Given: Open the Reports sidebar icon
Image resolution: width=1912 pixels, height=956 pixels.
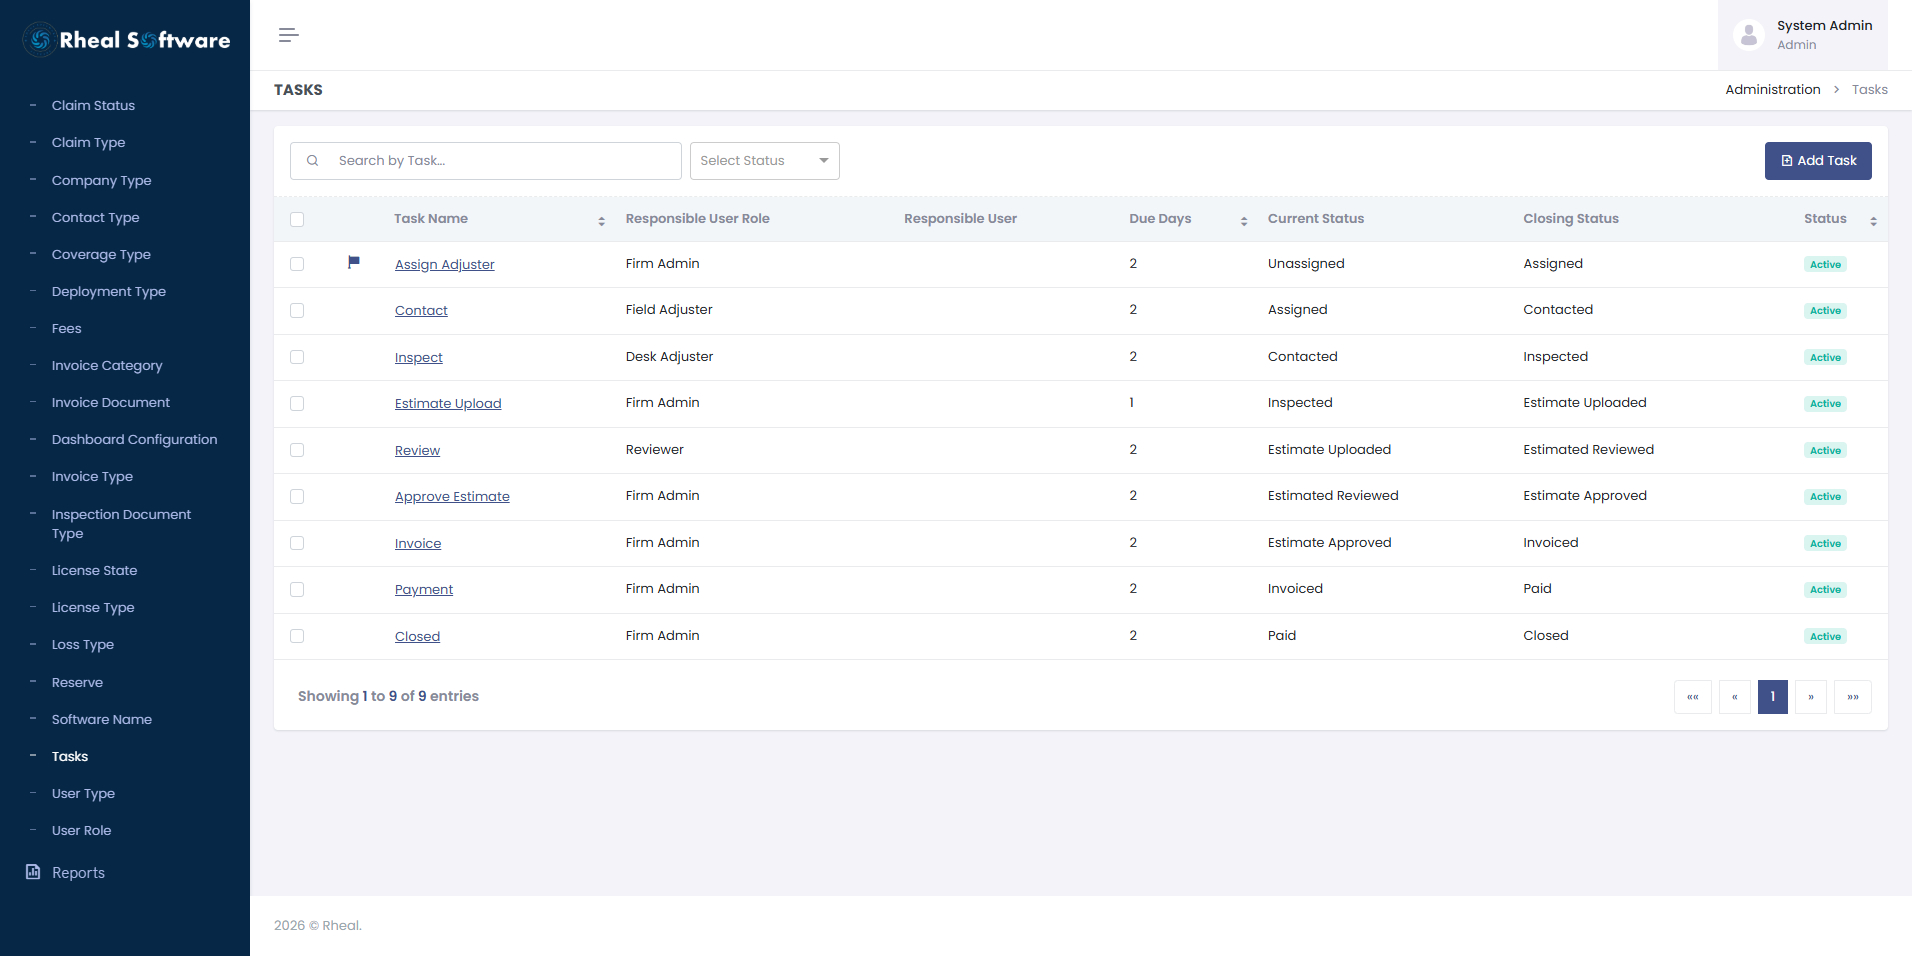Looking at the screenshot, I should click(x=33, y=872).
